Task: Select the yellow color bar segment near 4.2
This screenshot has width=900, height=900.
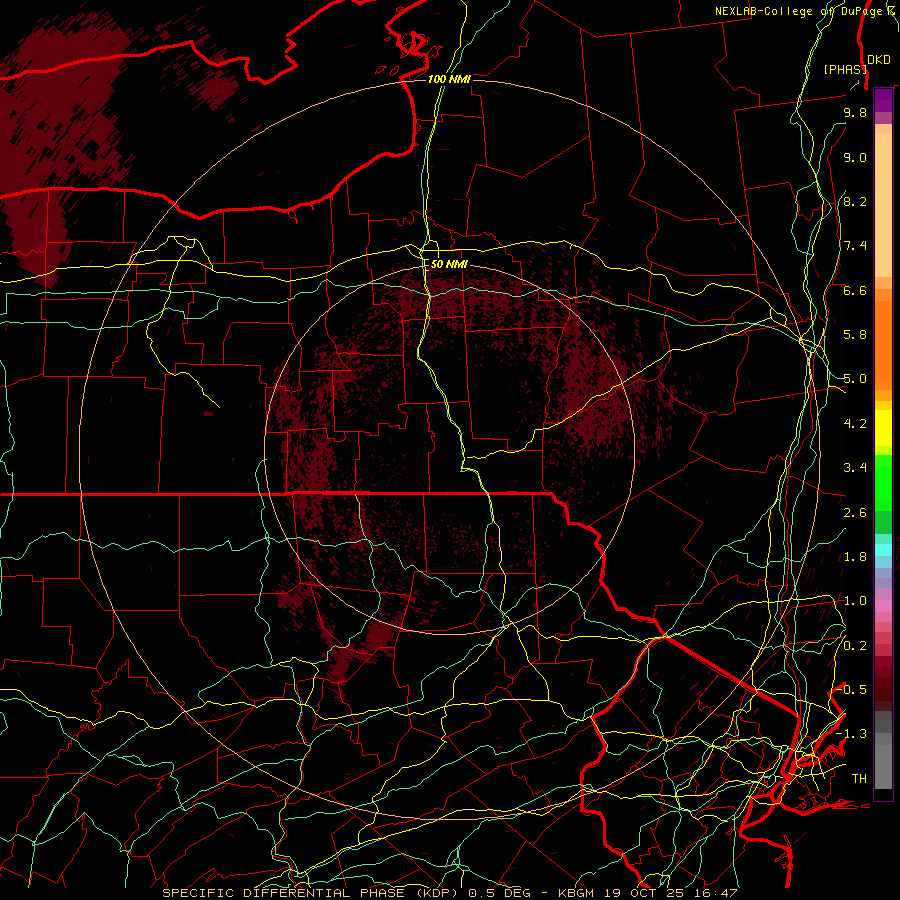Action: pos(883,428)
